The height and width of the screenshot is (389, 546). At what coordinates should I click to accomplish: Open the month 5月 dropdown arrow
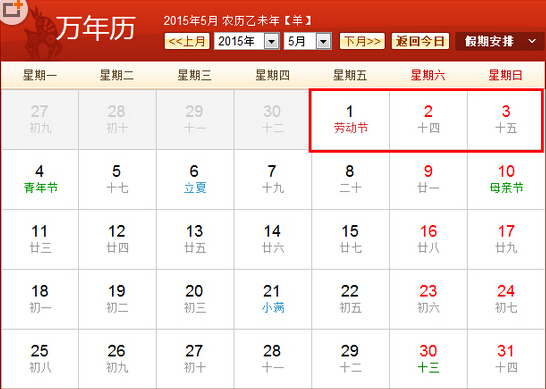pos(323,41)
